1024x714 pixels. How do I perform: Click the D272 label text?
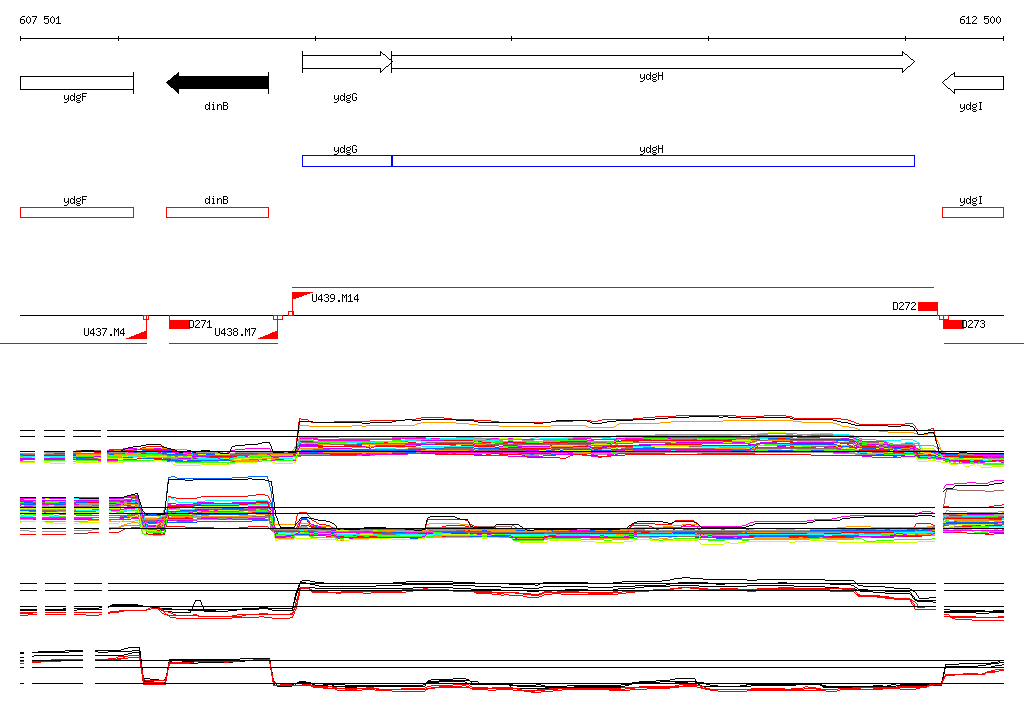[x=904, y=306]
